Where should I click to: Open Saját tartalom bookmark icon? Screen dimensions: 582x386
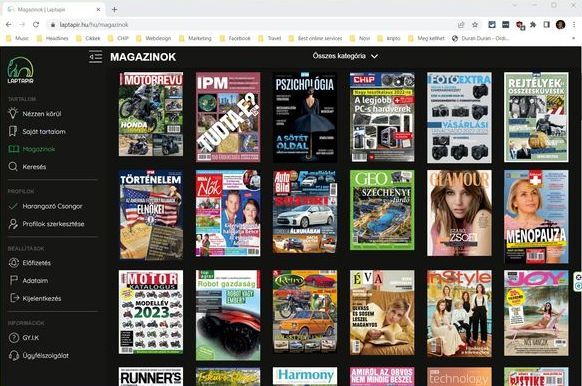(x=13, y=131)
